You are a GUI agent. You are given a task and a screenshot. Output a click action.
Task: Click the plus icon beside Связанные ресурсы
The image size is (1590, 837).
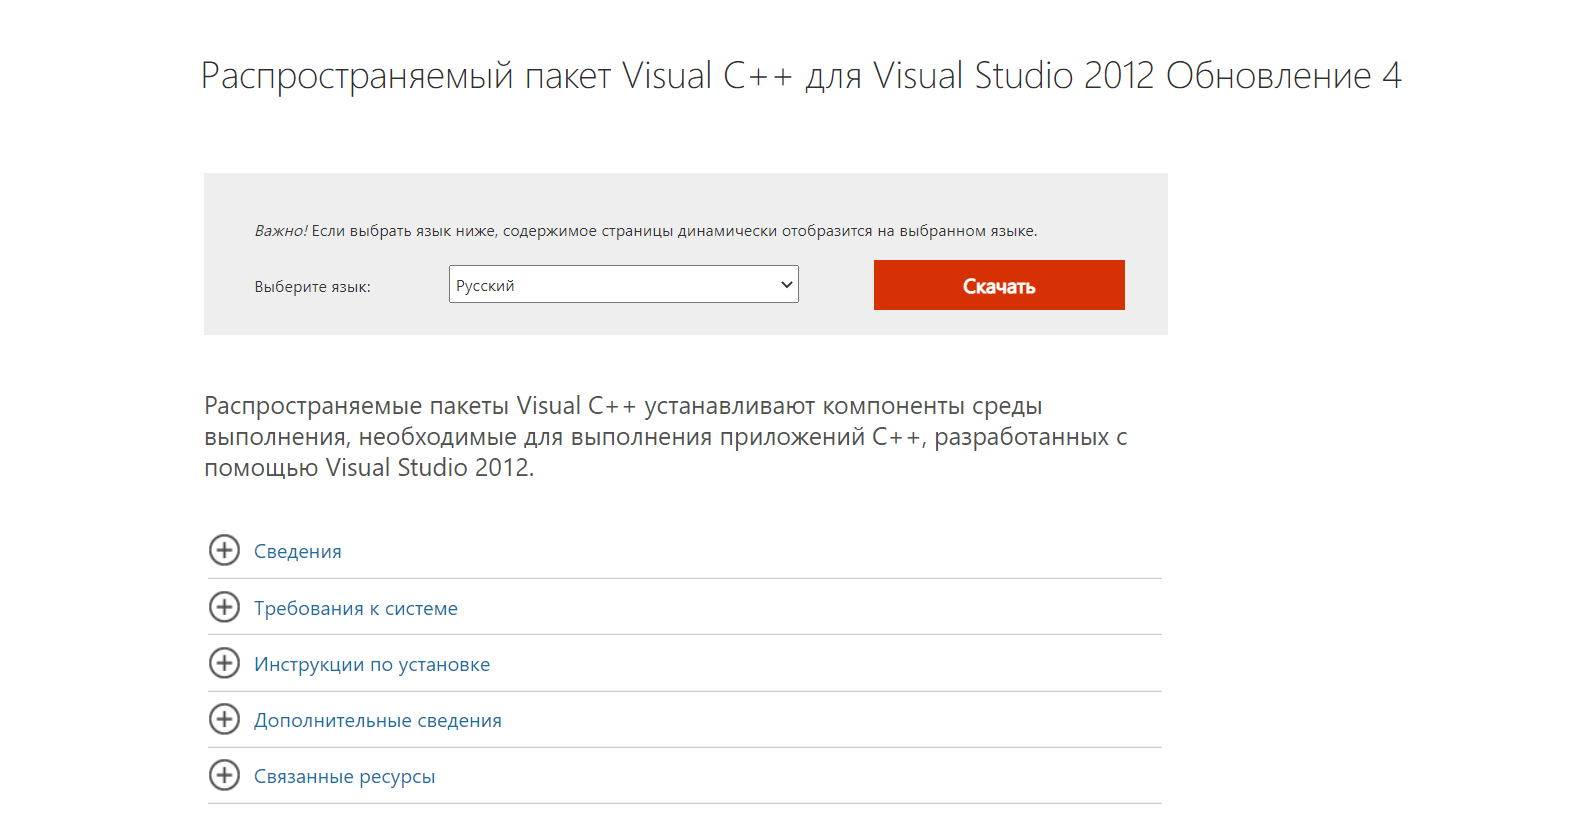tap(224, 775)
